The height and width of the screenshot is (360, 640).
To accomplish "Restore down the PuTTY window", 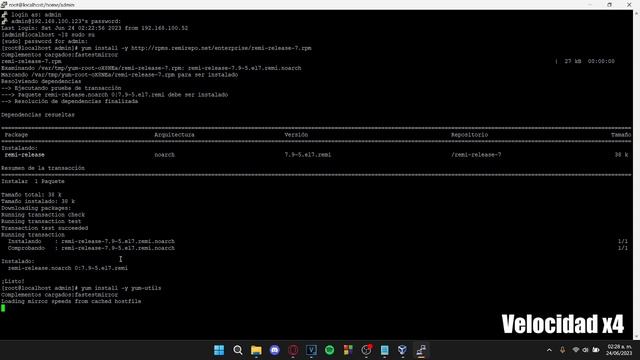I will pos(609,4).
